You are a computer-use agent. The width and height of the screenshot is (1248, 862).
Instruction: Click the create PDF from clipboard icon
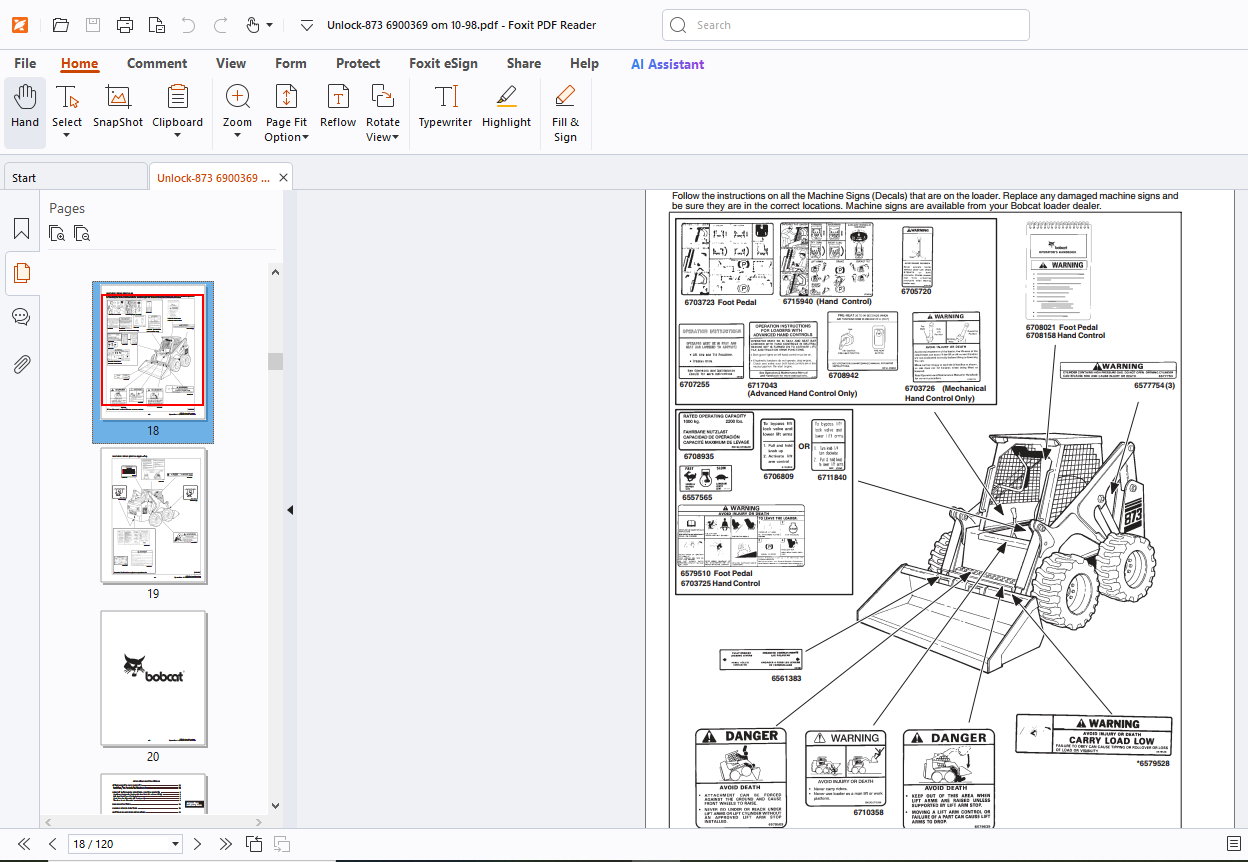coord(156,25)
